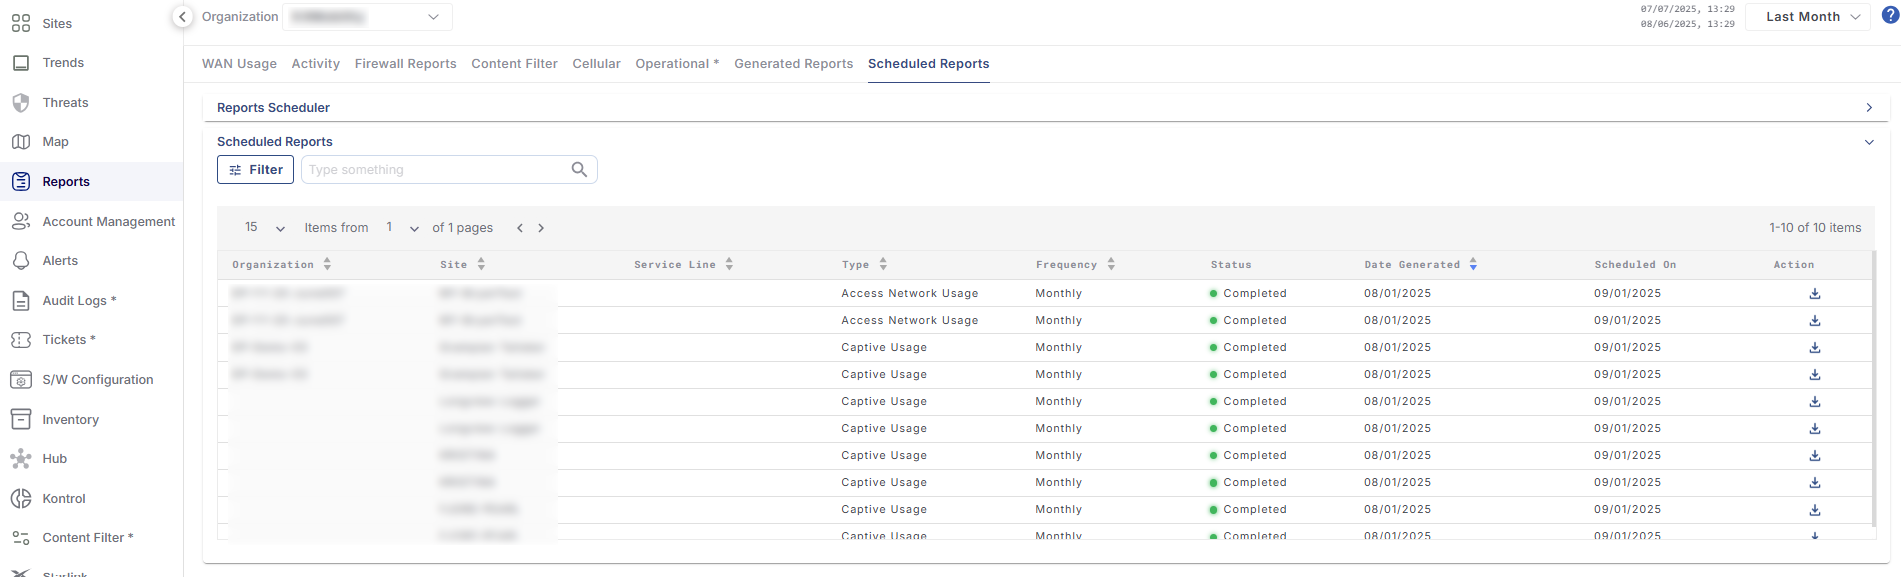Image resolution: width=1901 pixels, height=577 pixels.
Task: Sort by the Organization column
Action: pos(327,265)
